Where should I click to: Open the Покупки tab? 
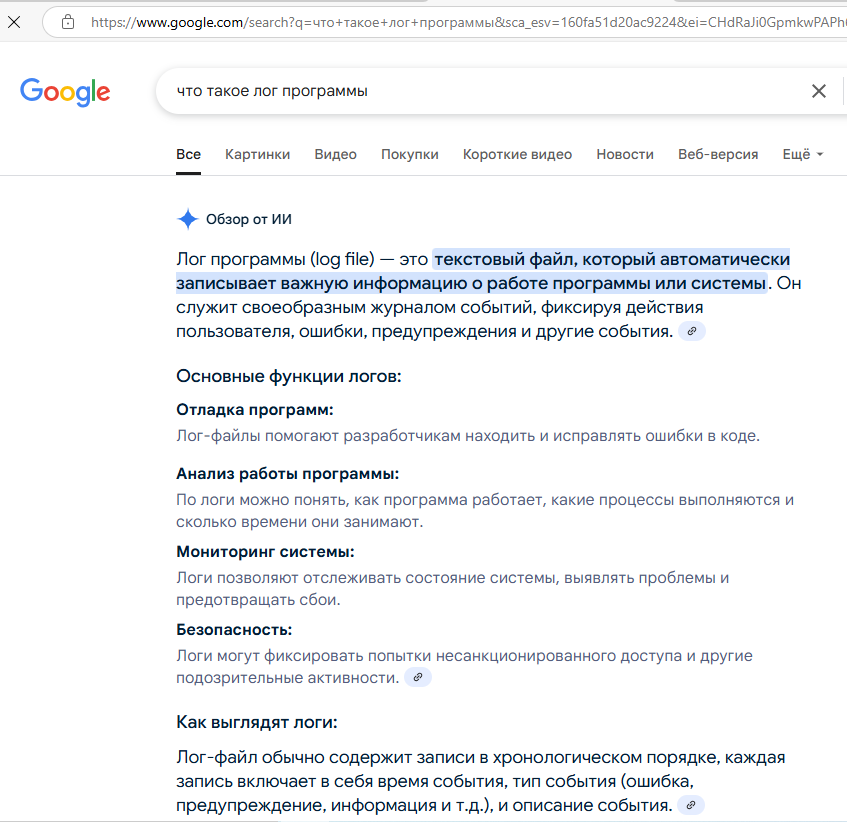click(x=410, y=154)
